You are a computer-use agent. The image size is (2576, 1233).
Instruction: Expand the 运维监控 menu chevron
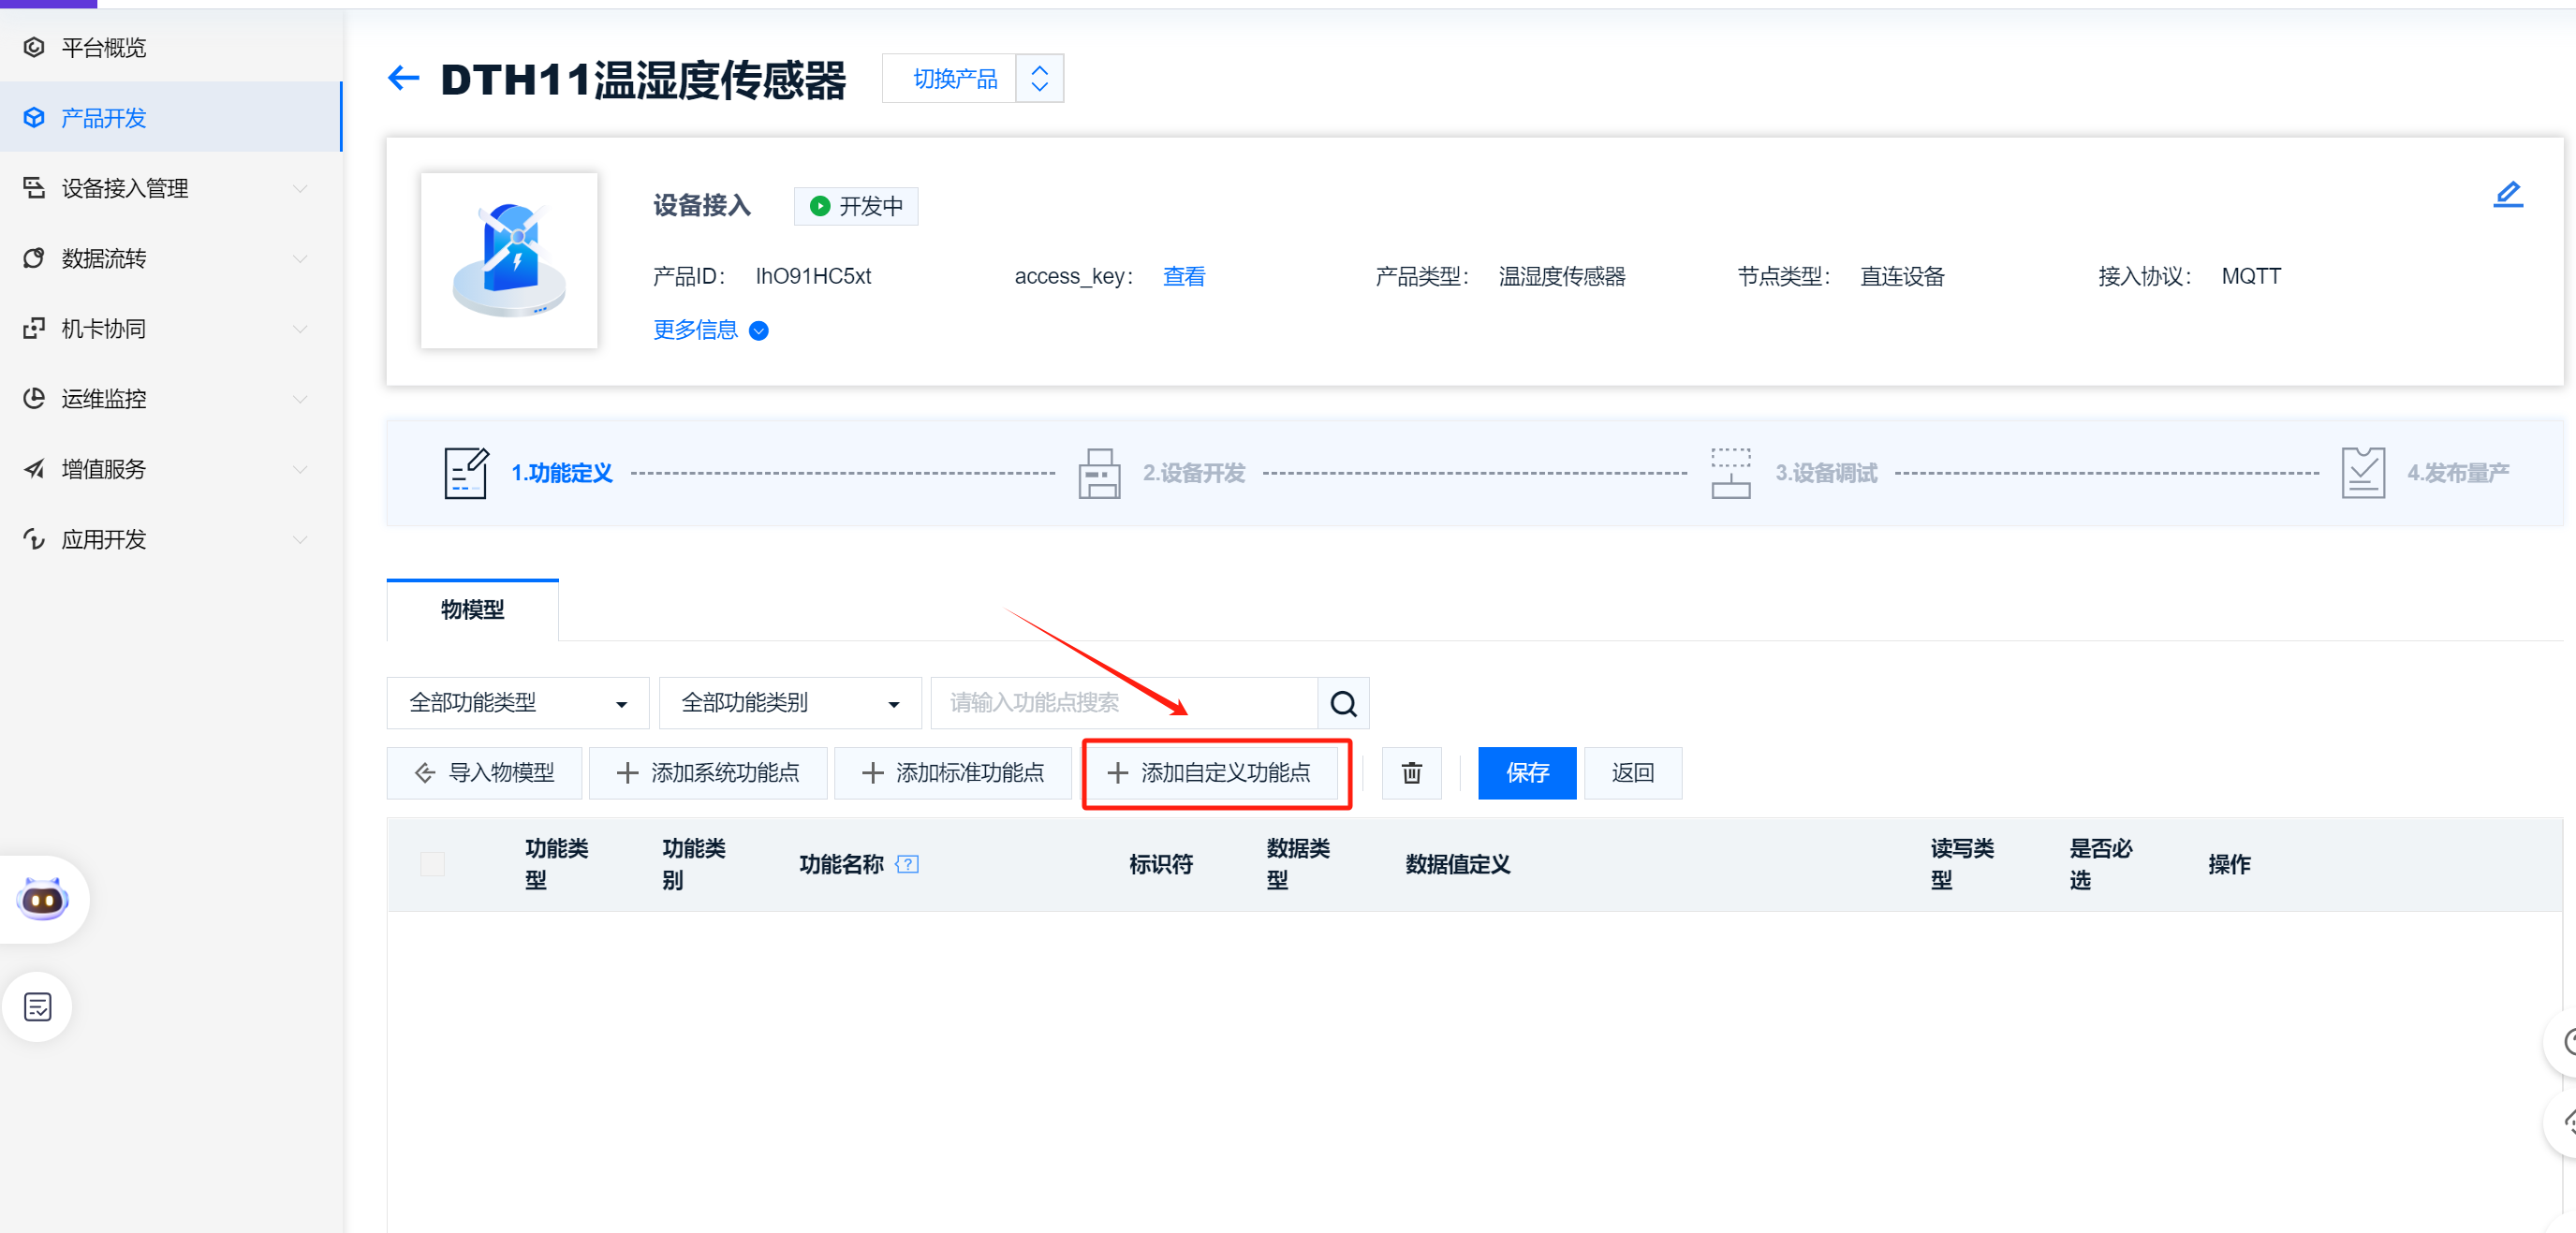coord(299,399)
